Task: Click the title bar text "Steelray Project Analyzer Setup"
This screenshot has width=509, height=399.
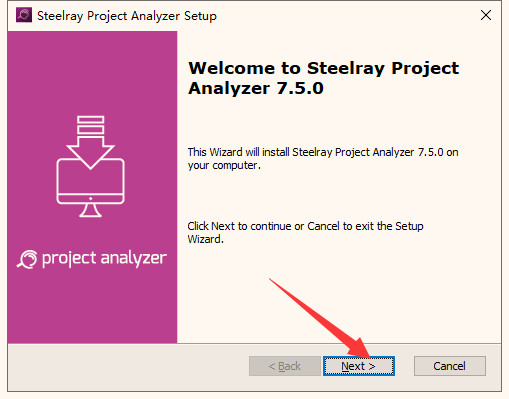Action: click(127, 16)
